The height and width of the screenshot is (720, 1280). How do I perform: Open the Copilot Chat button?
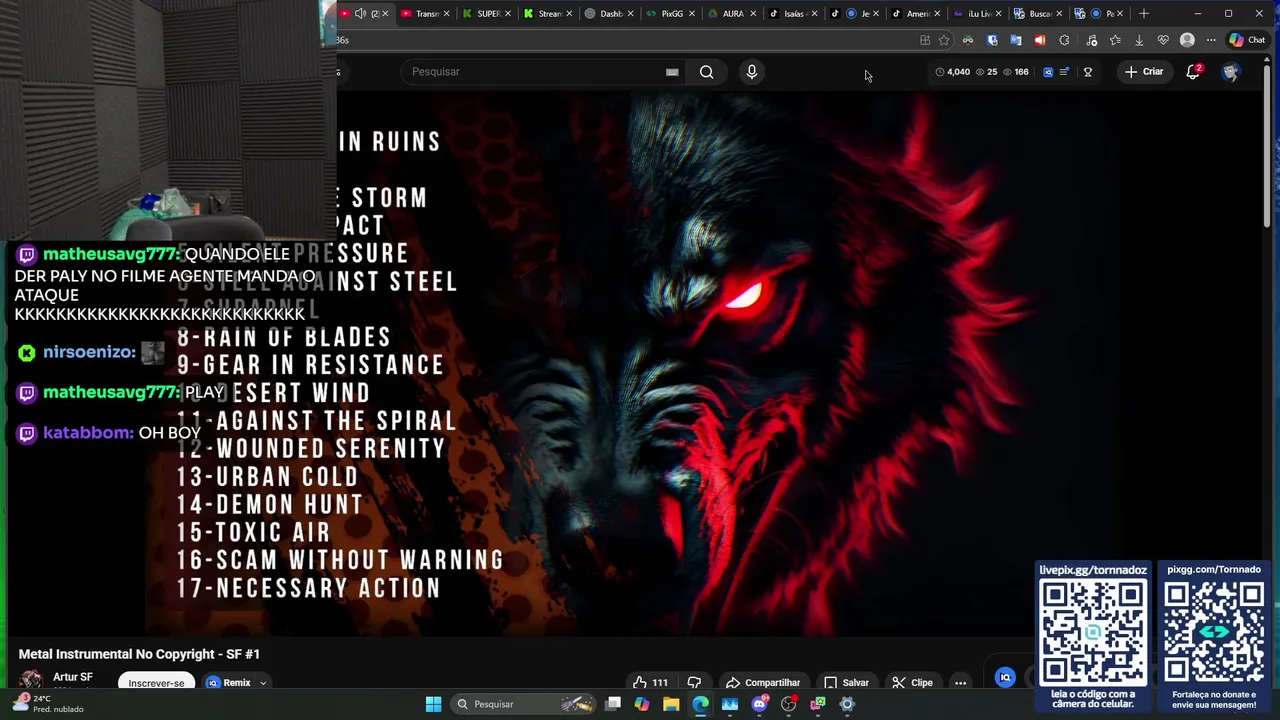[1247, 40]
